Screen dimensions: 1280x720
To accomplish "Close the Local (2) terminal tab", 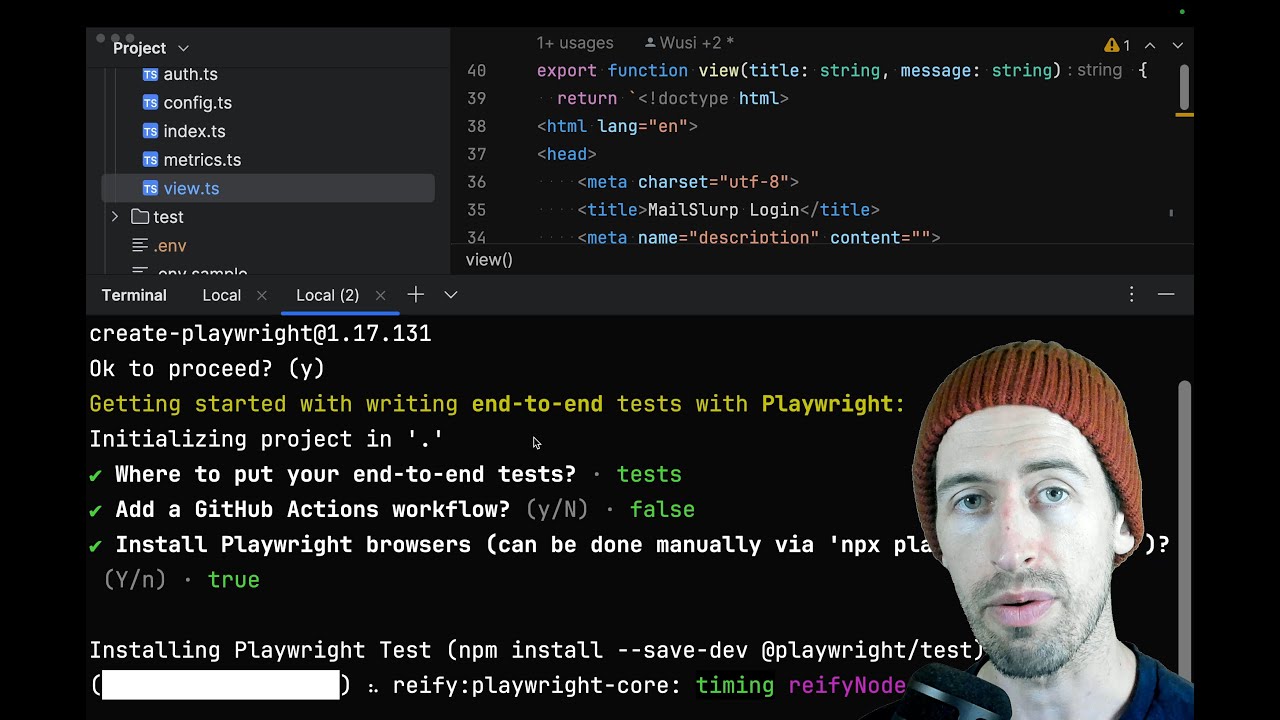I will pyautogui.click(x=380, y=295).
